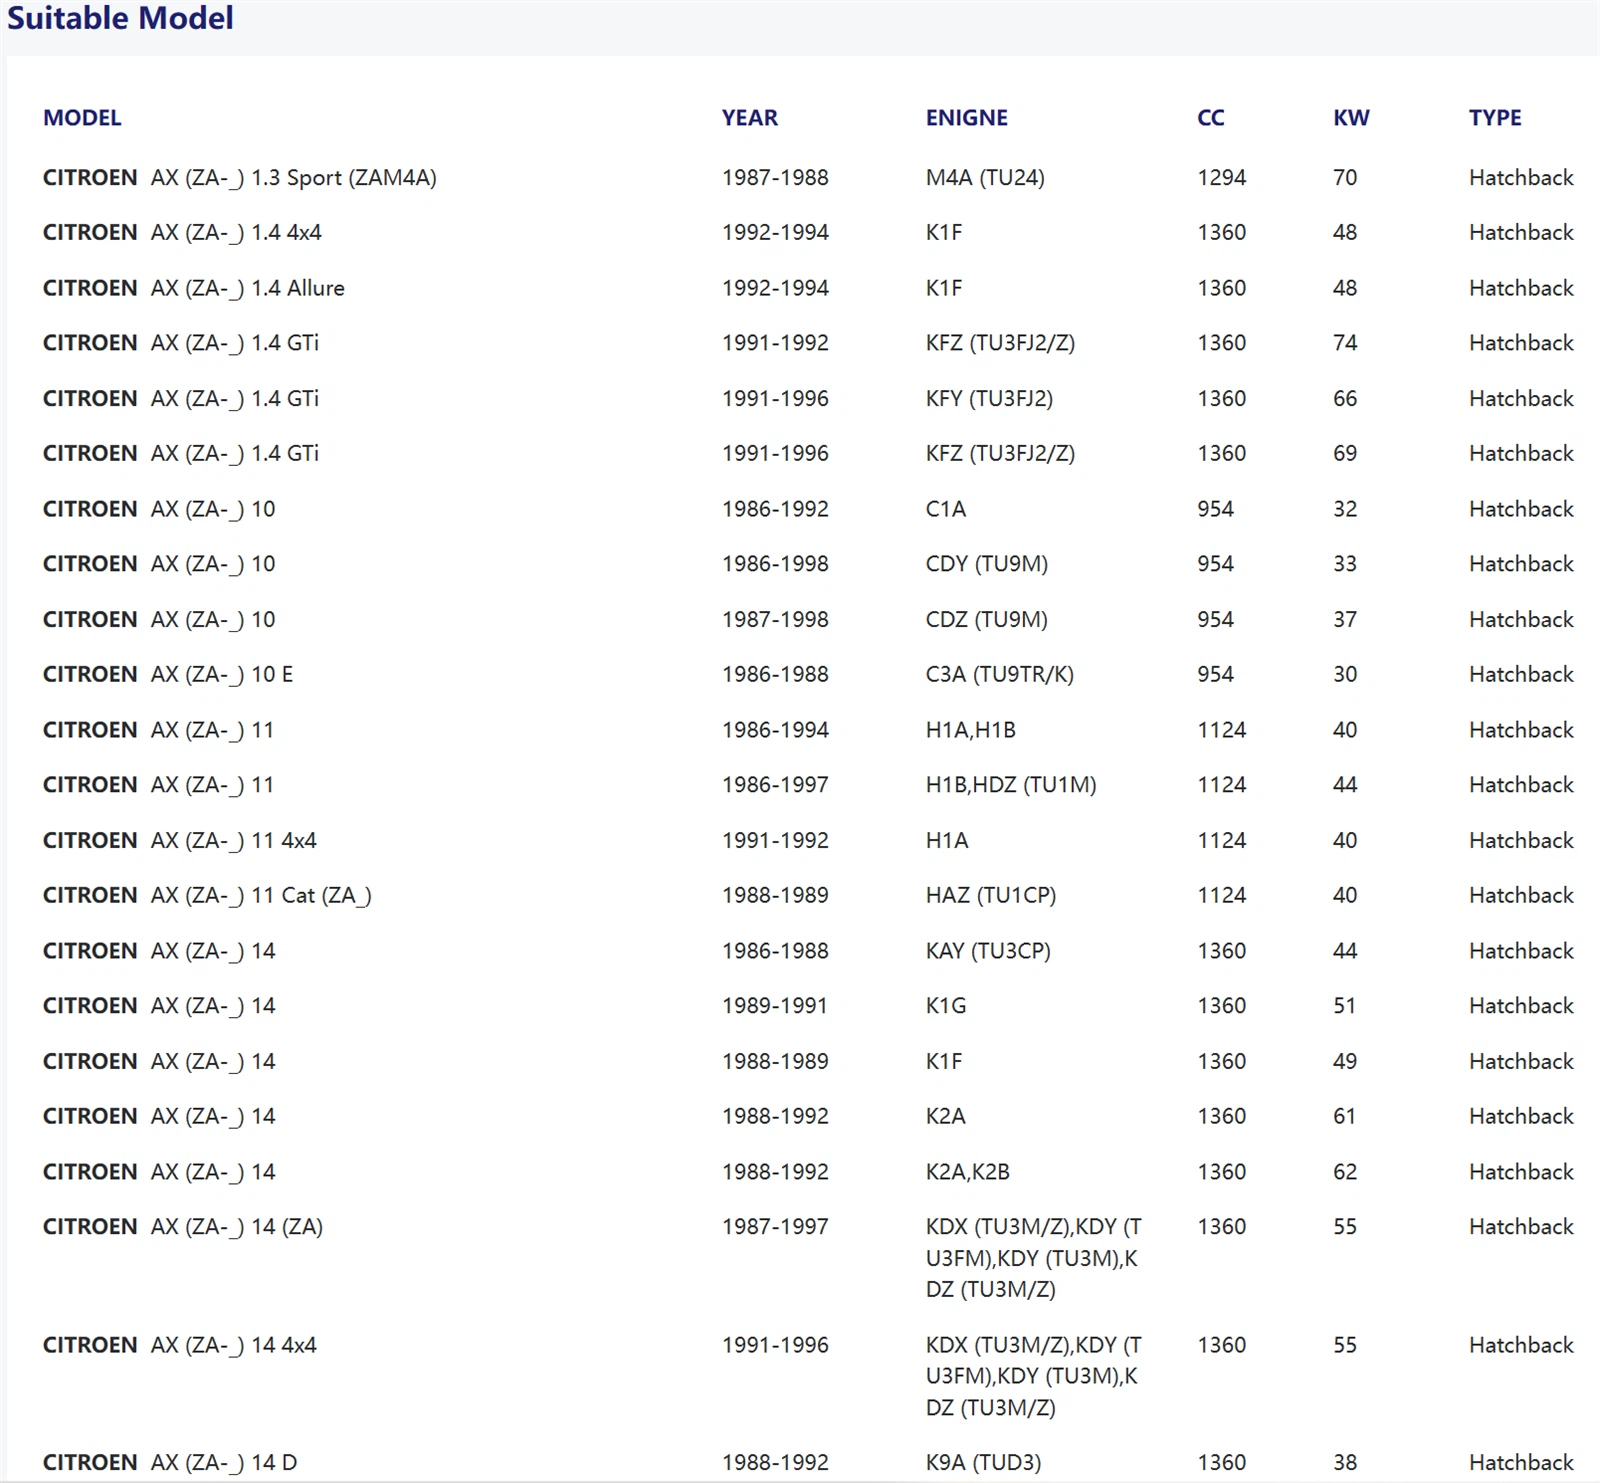Click the 'C3A (TU9TR/K)' engine cell
1600x1483 pixels.
coord(1000,675)
